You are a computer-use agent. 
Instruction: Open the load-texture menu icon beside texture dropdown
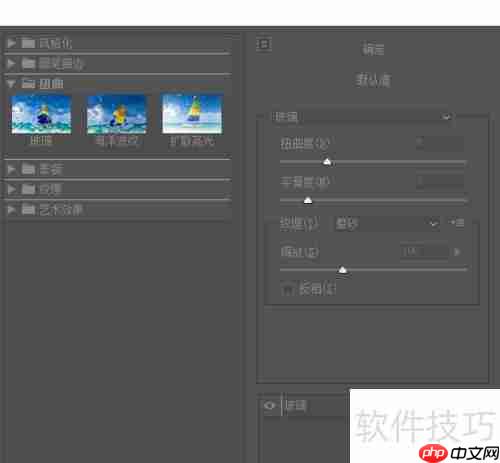click(457, 223)
